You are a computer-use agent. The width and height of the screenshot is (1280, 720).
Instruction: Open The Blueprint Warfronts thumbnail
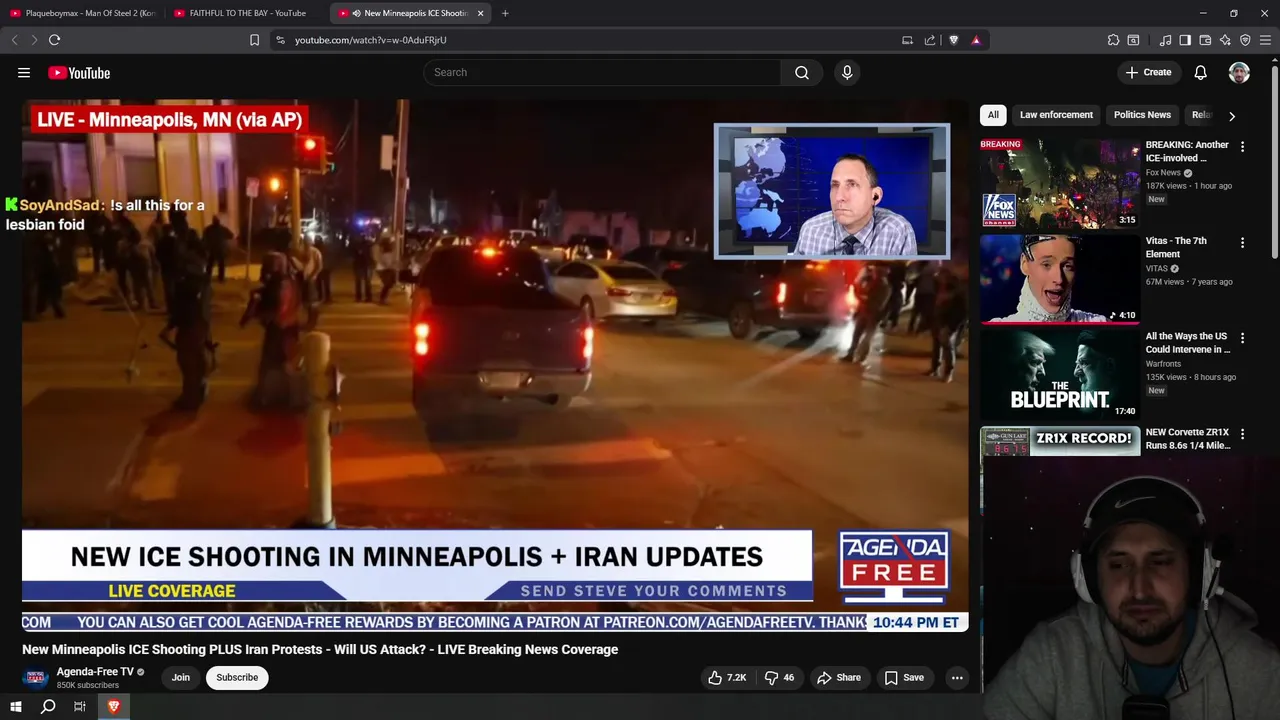tap(1060, 375)
